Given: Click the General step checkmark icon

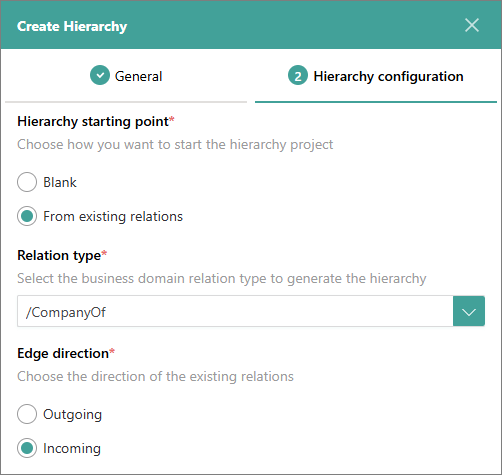Looking at the screenshot, I should coord(100,75).
